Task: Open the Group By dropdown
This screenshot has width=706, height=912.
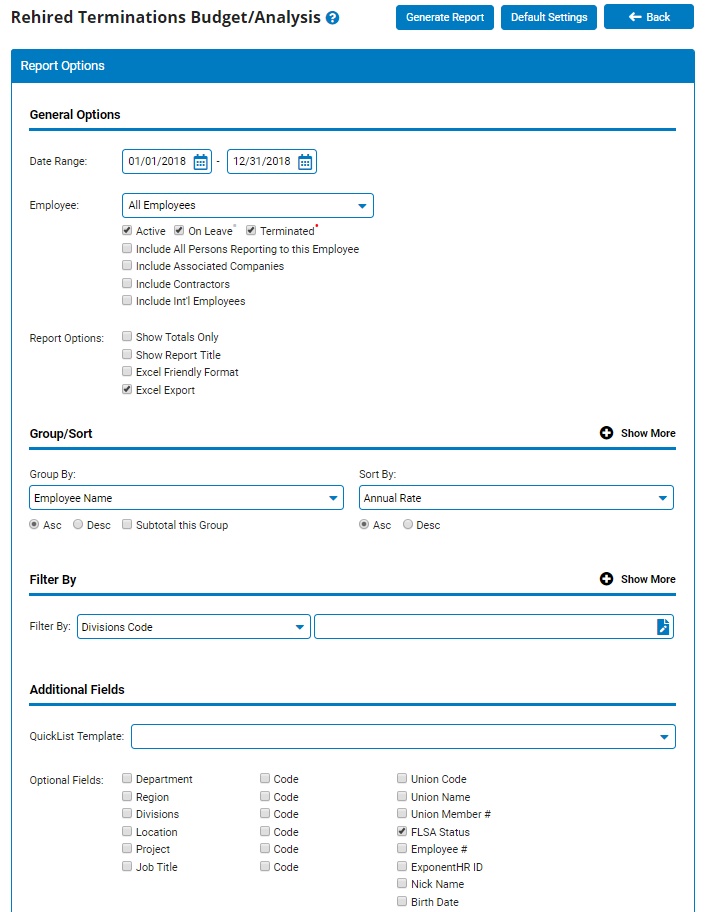Action: [186, 498]
